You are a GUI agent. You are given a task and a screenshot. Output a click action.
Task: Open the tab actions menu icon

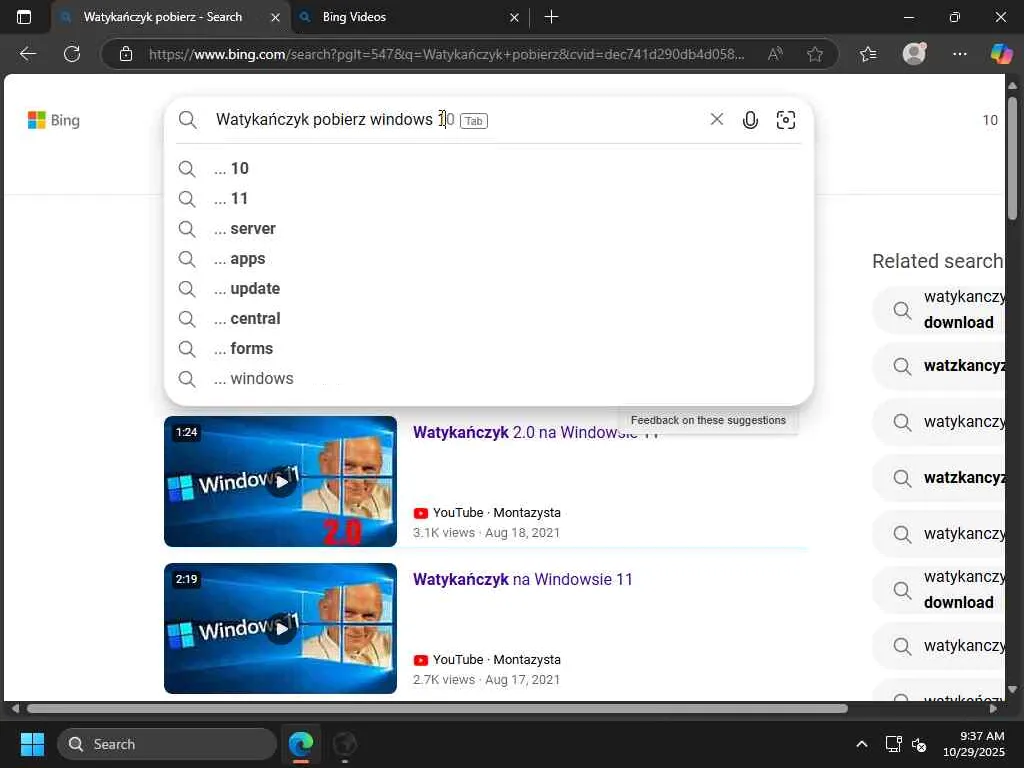point(24,17)
